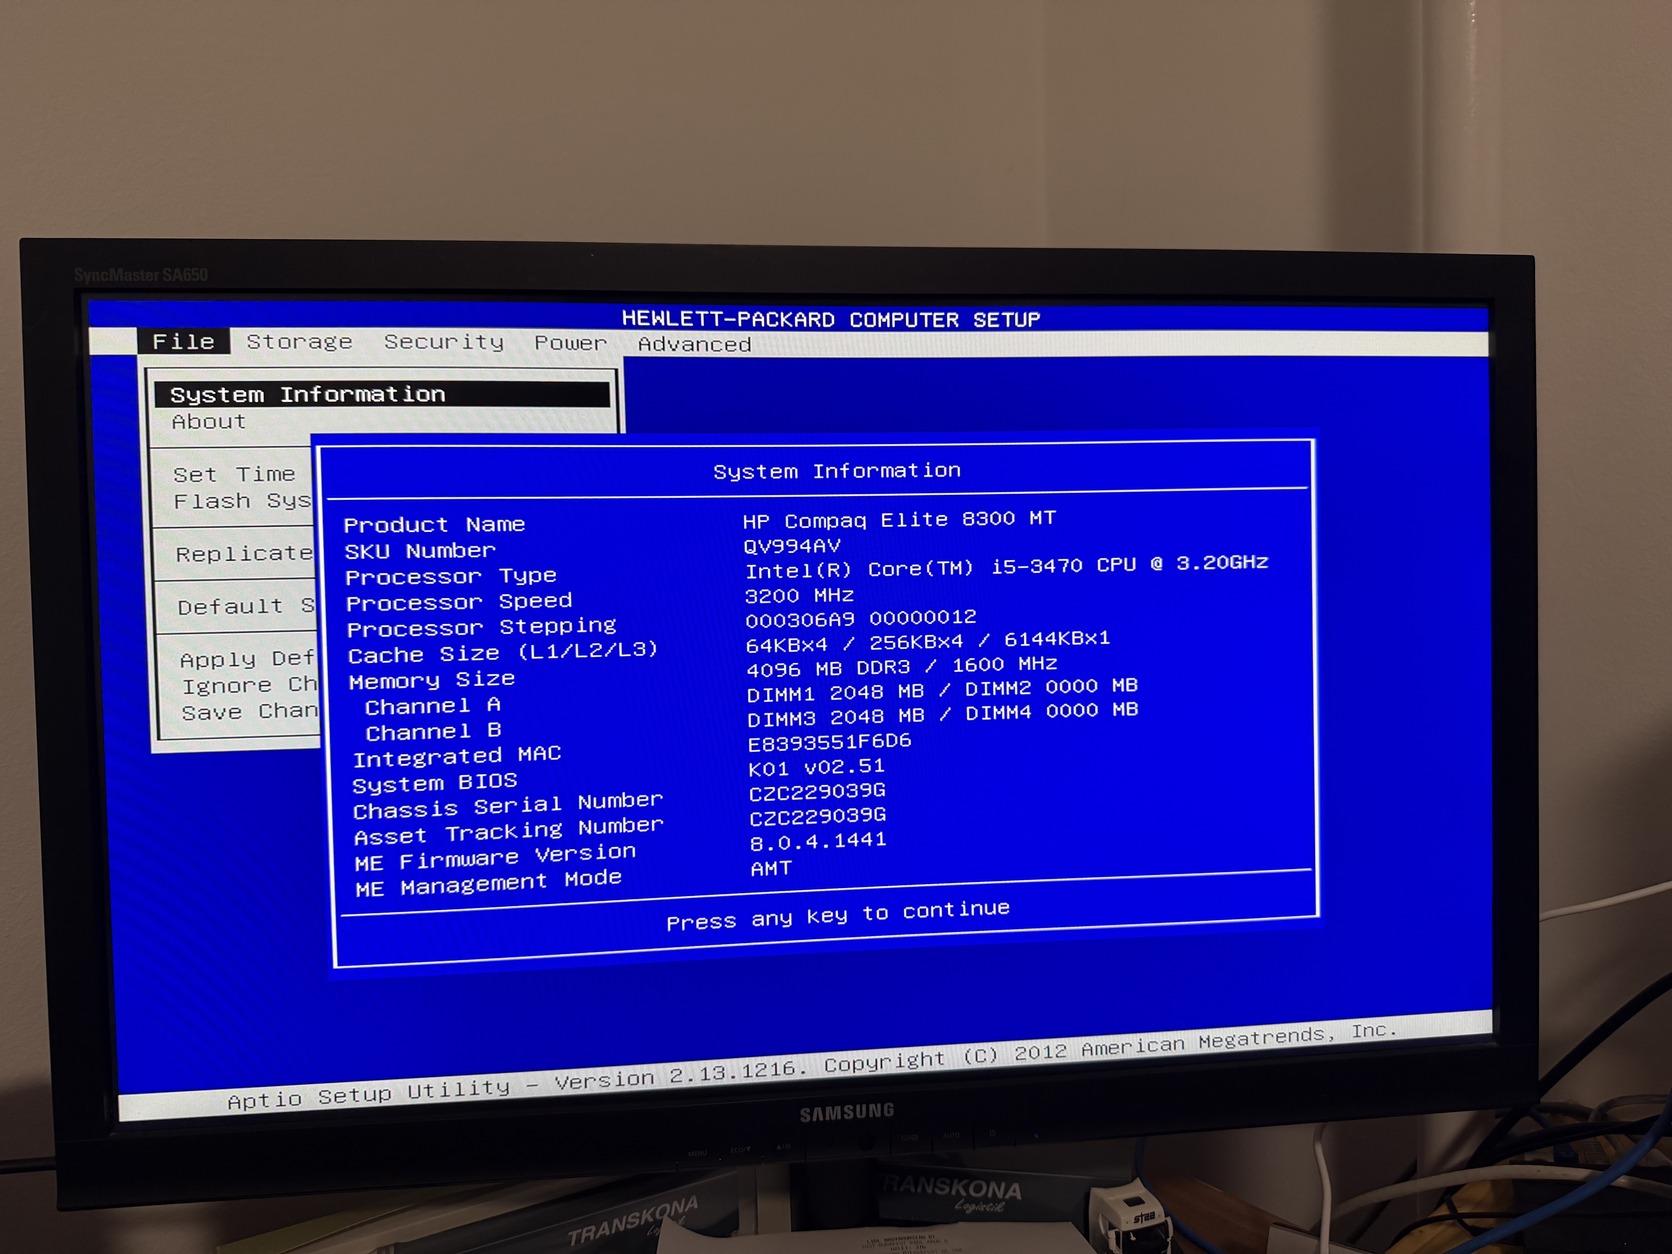
Task: Click the Aptio Setup Utility version footer
Action: coord(811,1066)
